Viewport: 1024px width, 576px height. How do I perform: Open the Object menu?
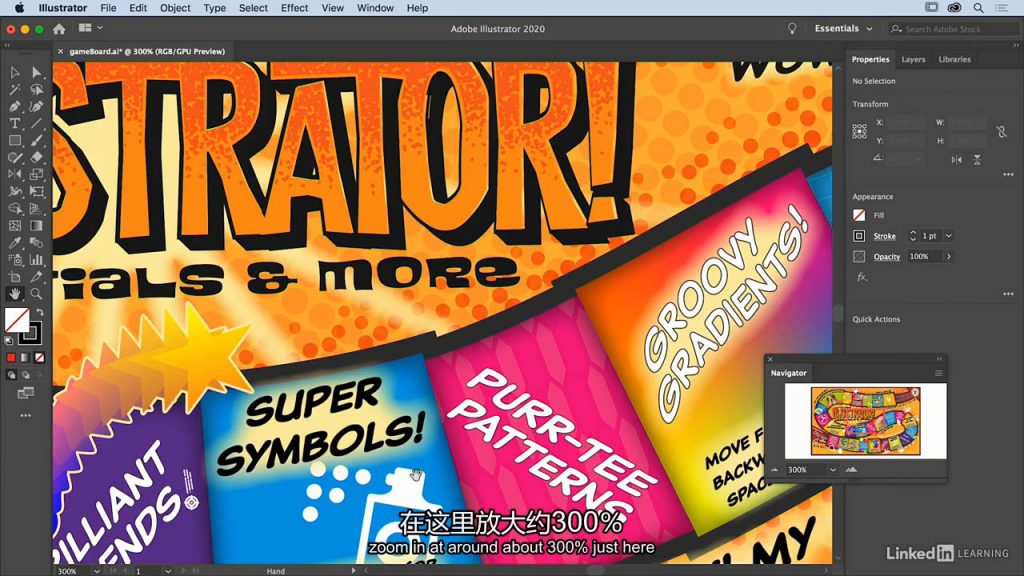175,8
